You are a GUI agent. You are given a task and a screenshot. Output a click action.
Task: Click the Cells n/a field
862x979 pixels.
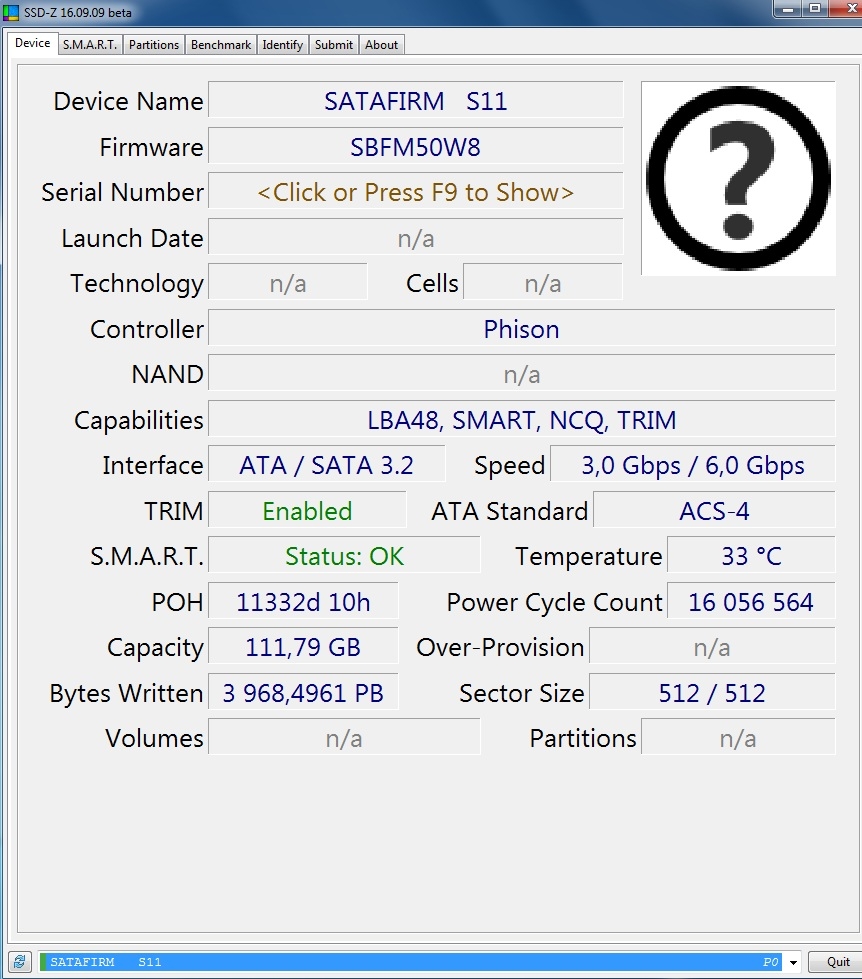click(x=543, y=283)
